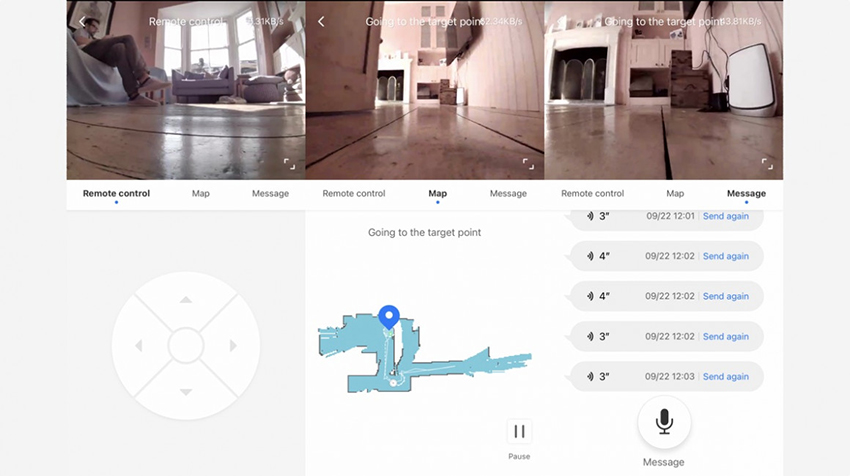This screenshot has width=850, height=476.
Task: Send again the 12:01 voice message
Action: (726, 216)
